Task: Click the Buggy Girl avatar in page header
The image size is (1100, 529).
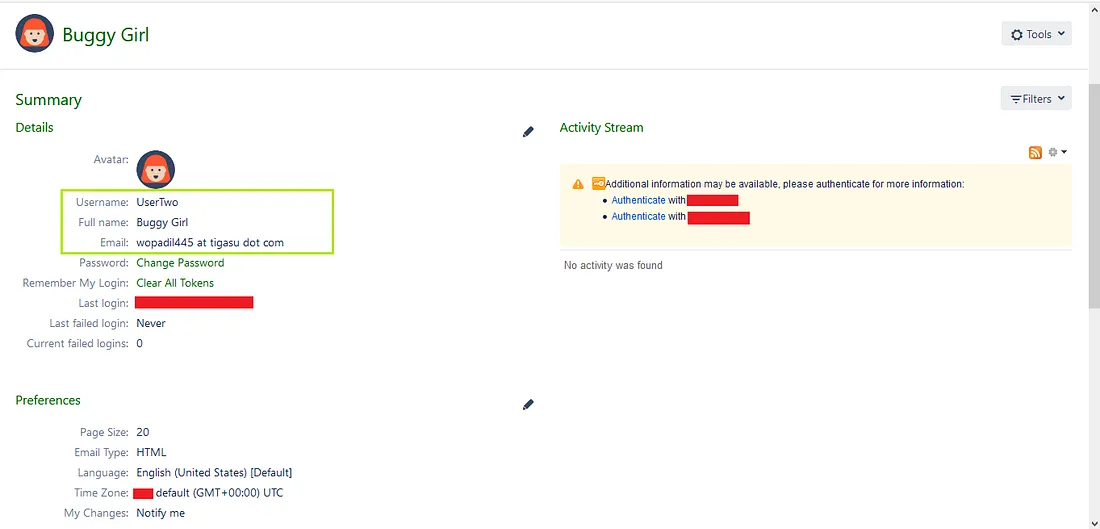Action: (35, 35)
